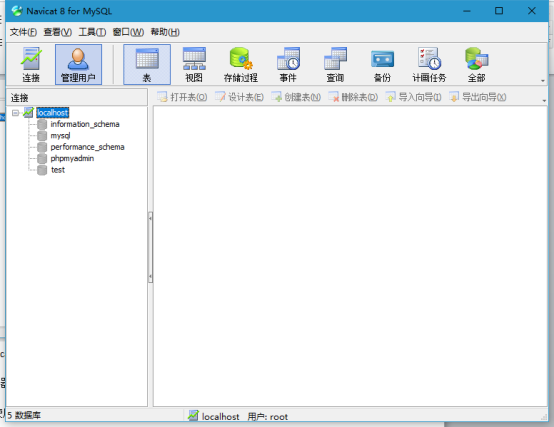The width and height of the screenshot is (554, 427).
Task: Open the 查询 query section
Action: (x=335, y=65)
